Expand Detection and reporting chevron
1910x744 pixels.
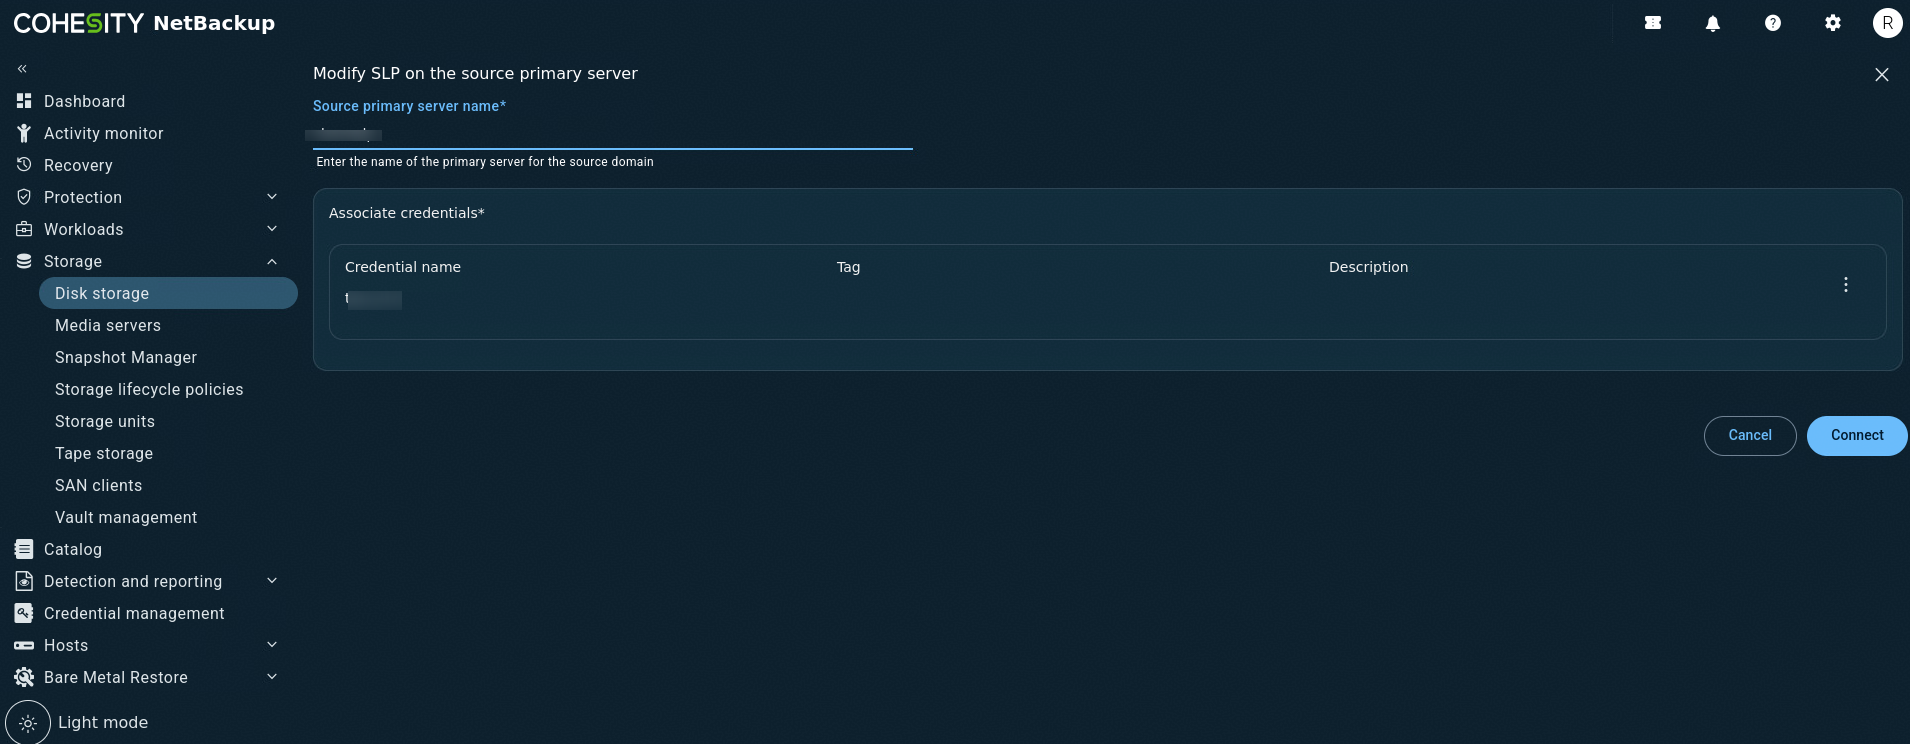click(x=272, y=581)
